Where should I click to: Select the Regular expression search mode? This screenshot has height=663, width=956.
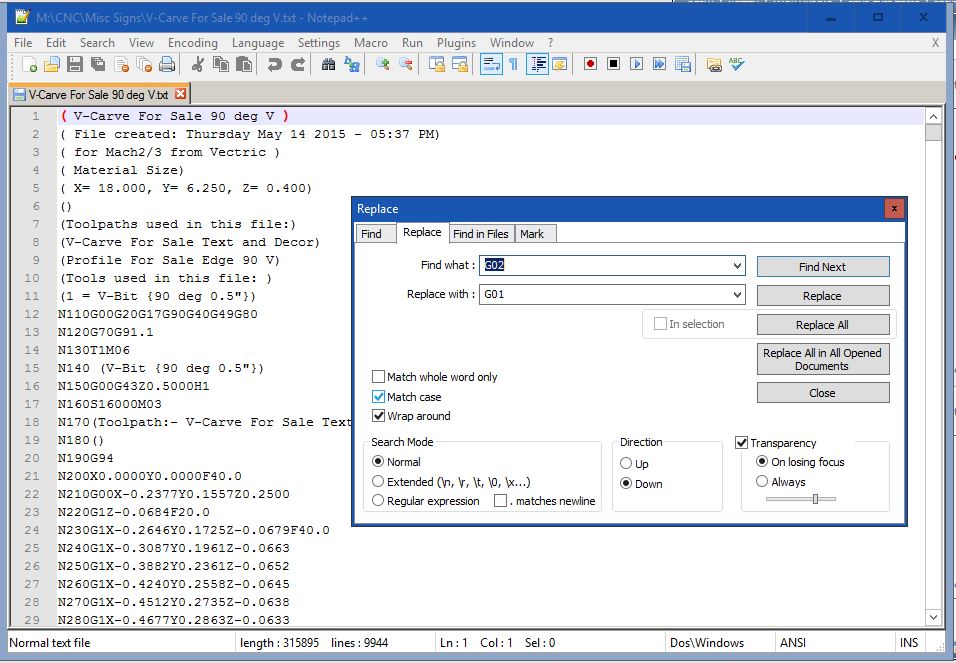tap(378, 500)
